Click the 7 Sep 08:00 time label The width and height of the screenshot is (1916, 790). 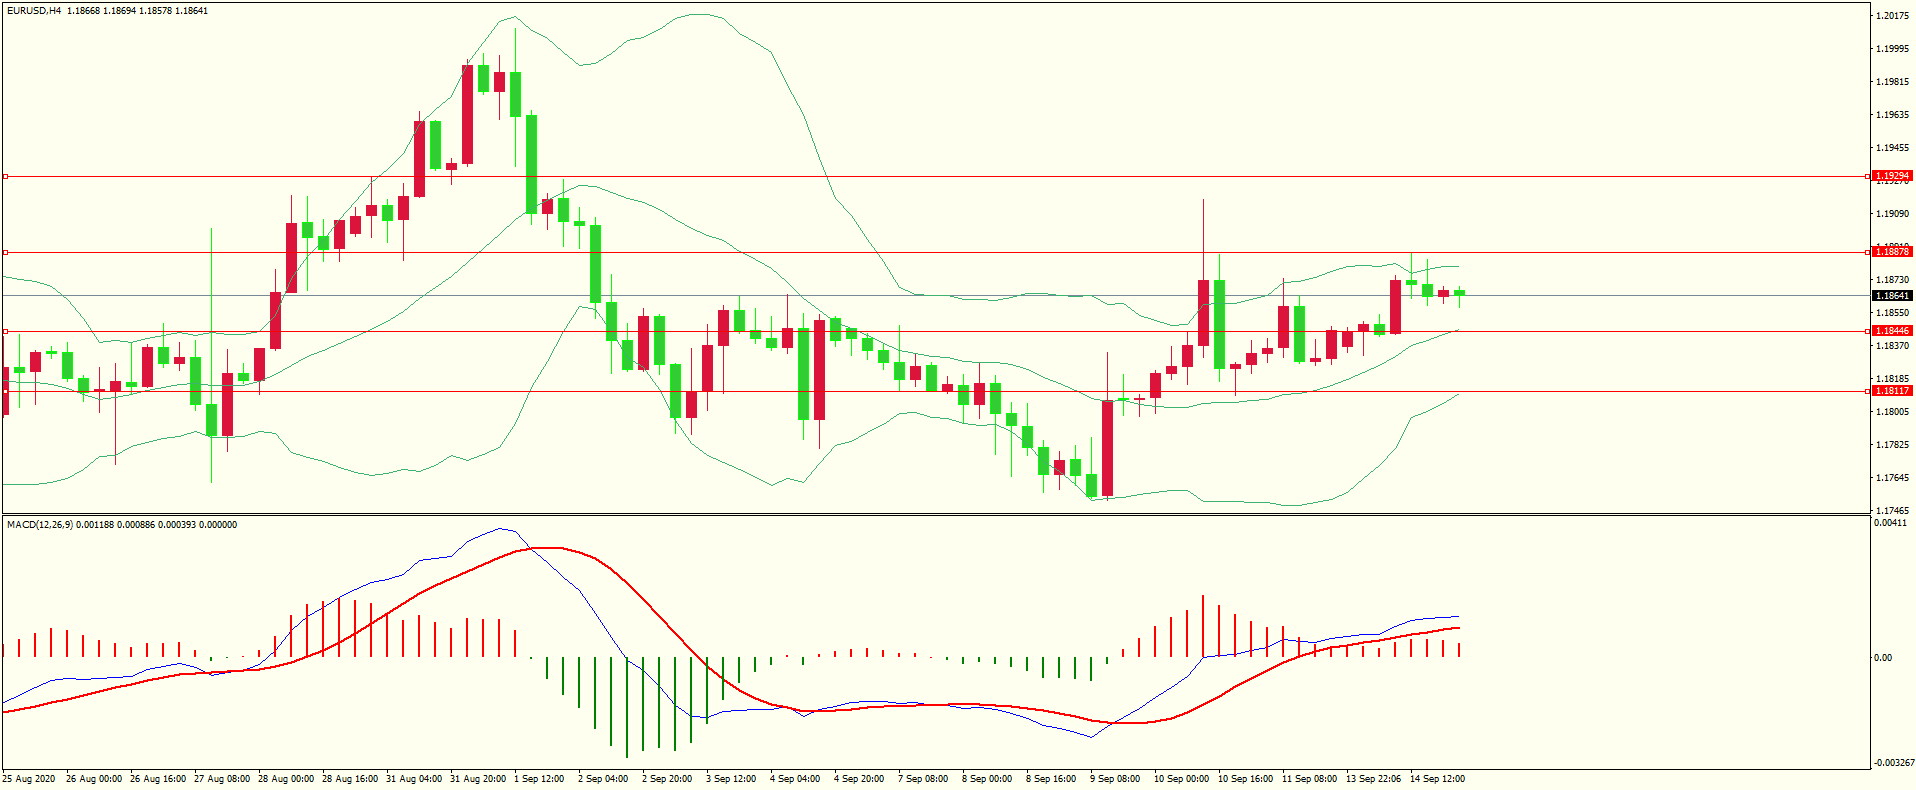click(923, 779)
